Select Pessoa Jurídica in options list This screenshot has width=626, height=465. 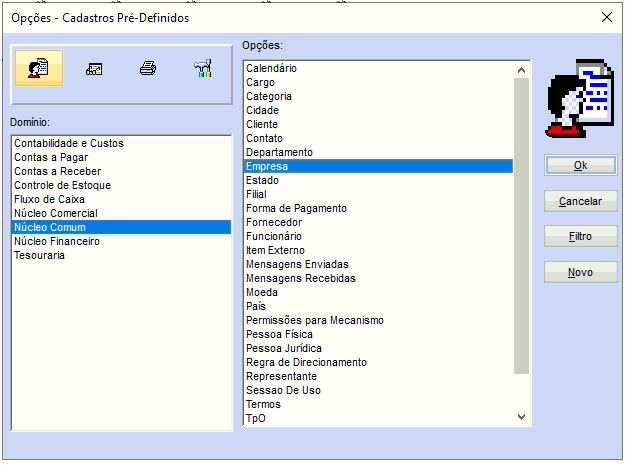click(x=284, y=348)
